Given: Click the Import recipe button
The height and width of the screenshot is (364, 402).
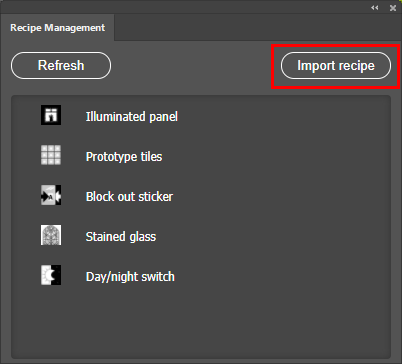Looking at the screenshot, I should pyautogui.click(x=336, y=66).
